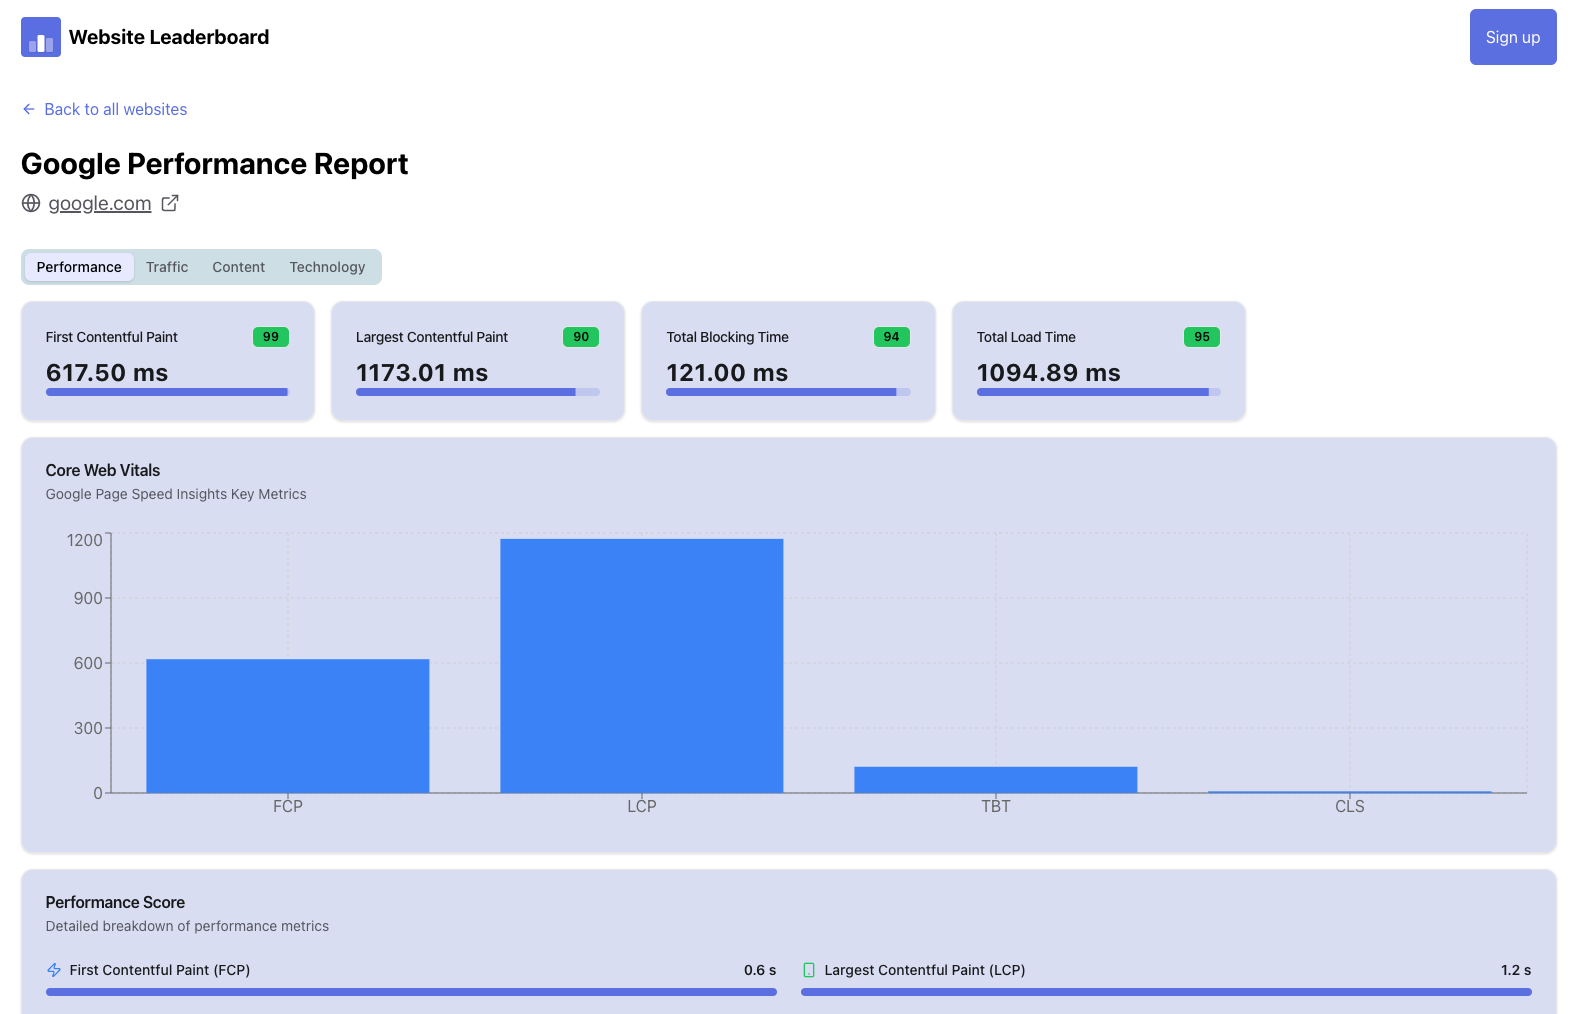
Task: Switch to the Traffic tab
Action: click(167, 267)
